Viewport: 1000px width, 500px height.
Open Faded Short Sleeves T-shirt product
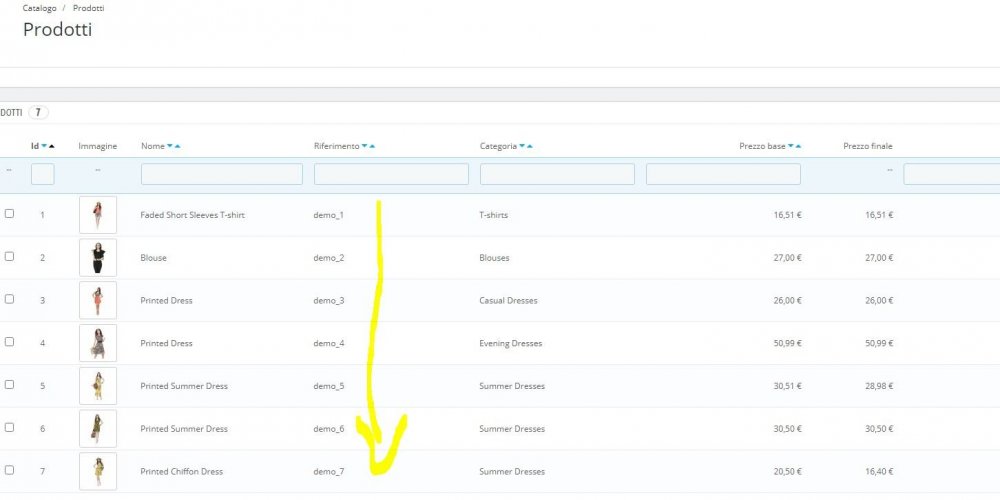(193, 216)
